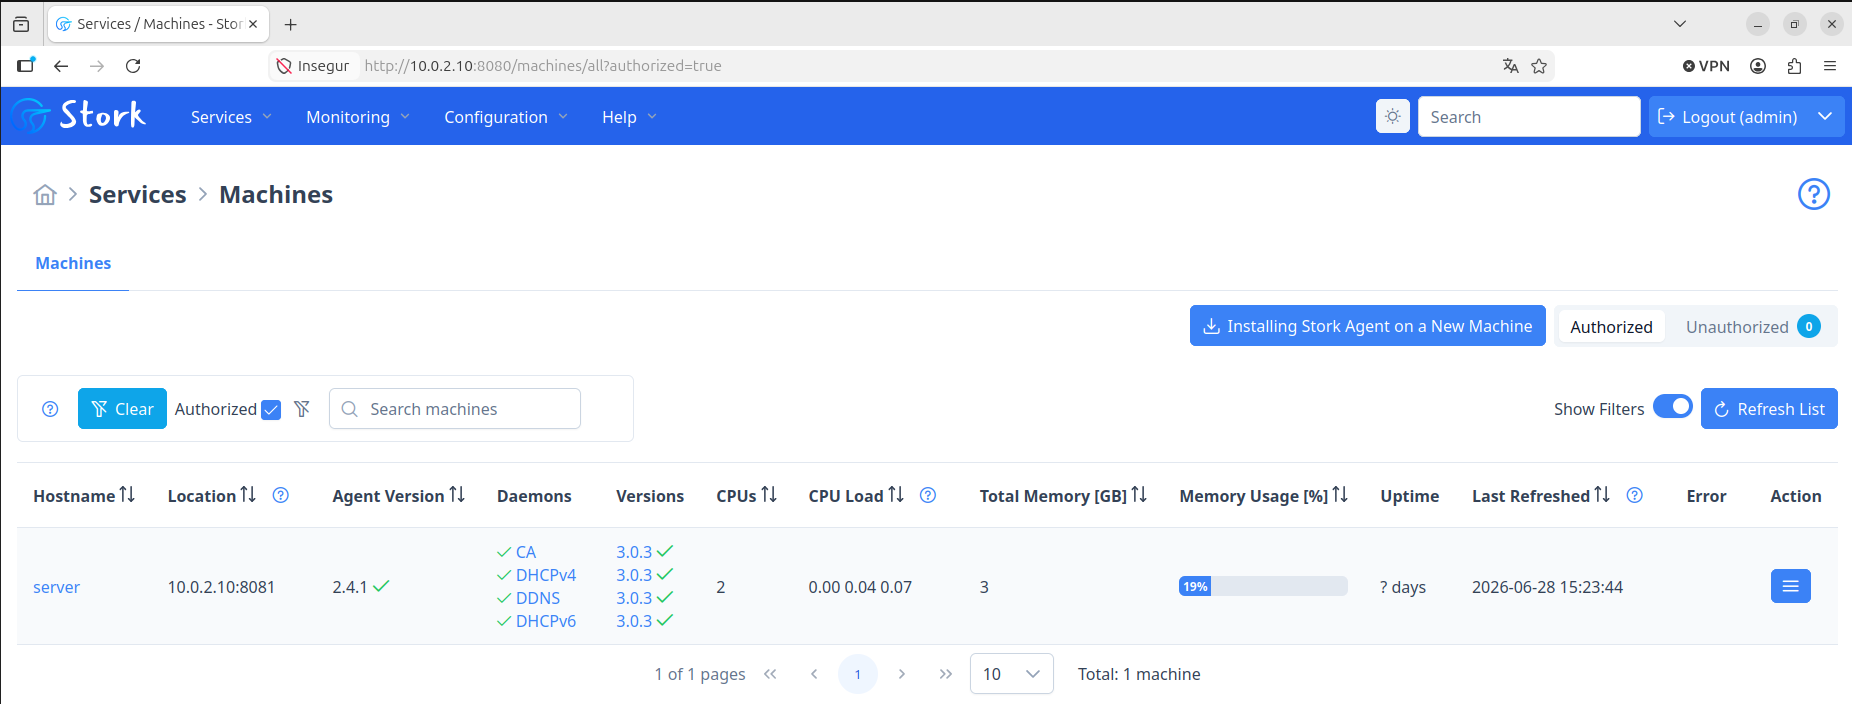The image size is (1852, 704).
Task: Select the Machines tab
Action: point(73,263)
